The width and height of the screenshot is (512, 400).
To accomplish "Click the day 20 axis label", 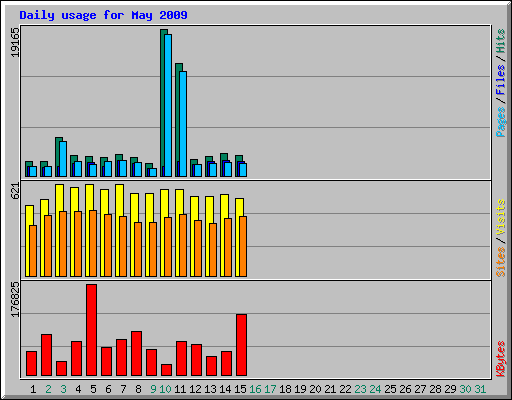I will (315, 389).
